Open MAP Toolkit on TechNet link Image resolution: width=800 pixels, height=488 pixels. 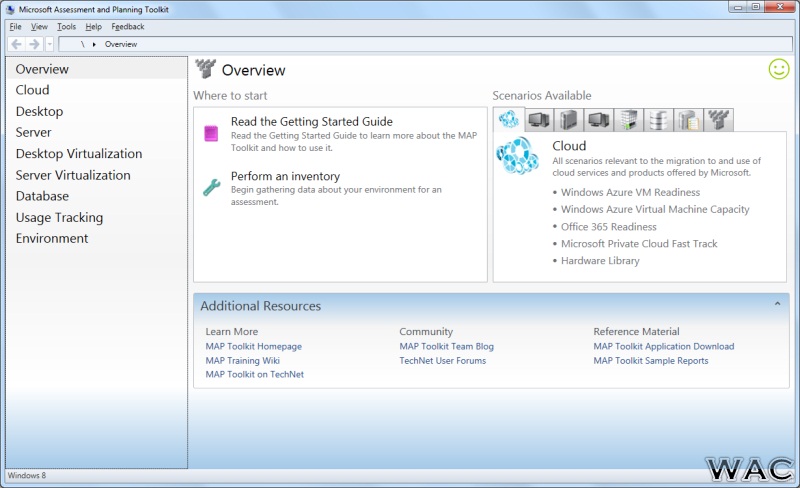(x=255, y=374)
